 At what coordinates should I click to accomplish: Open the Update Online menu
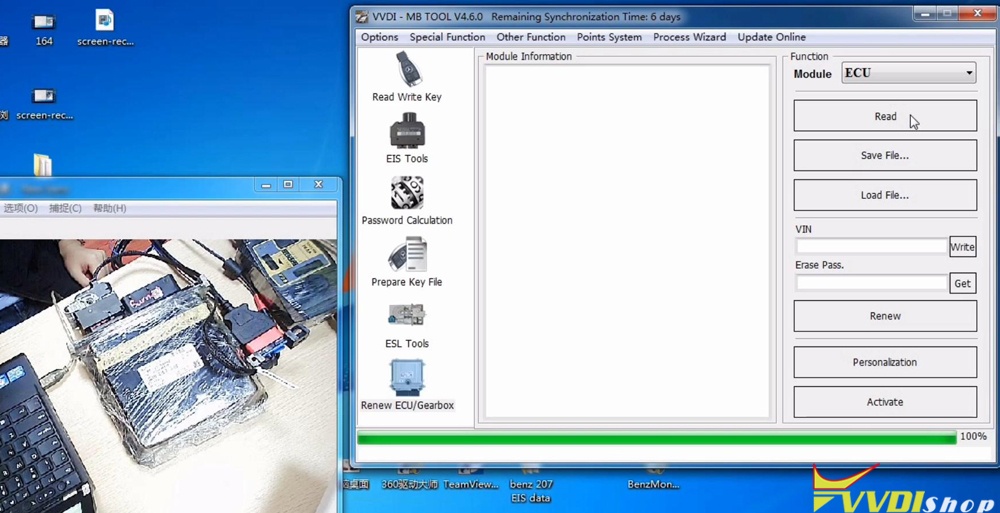[772, 37]
